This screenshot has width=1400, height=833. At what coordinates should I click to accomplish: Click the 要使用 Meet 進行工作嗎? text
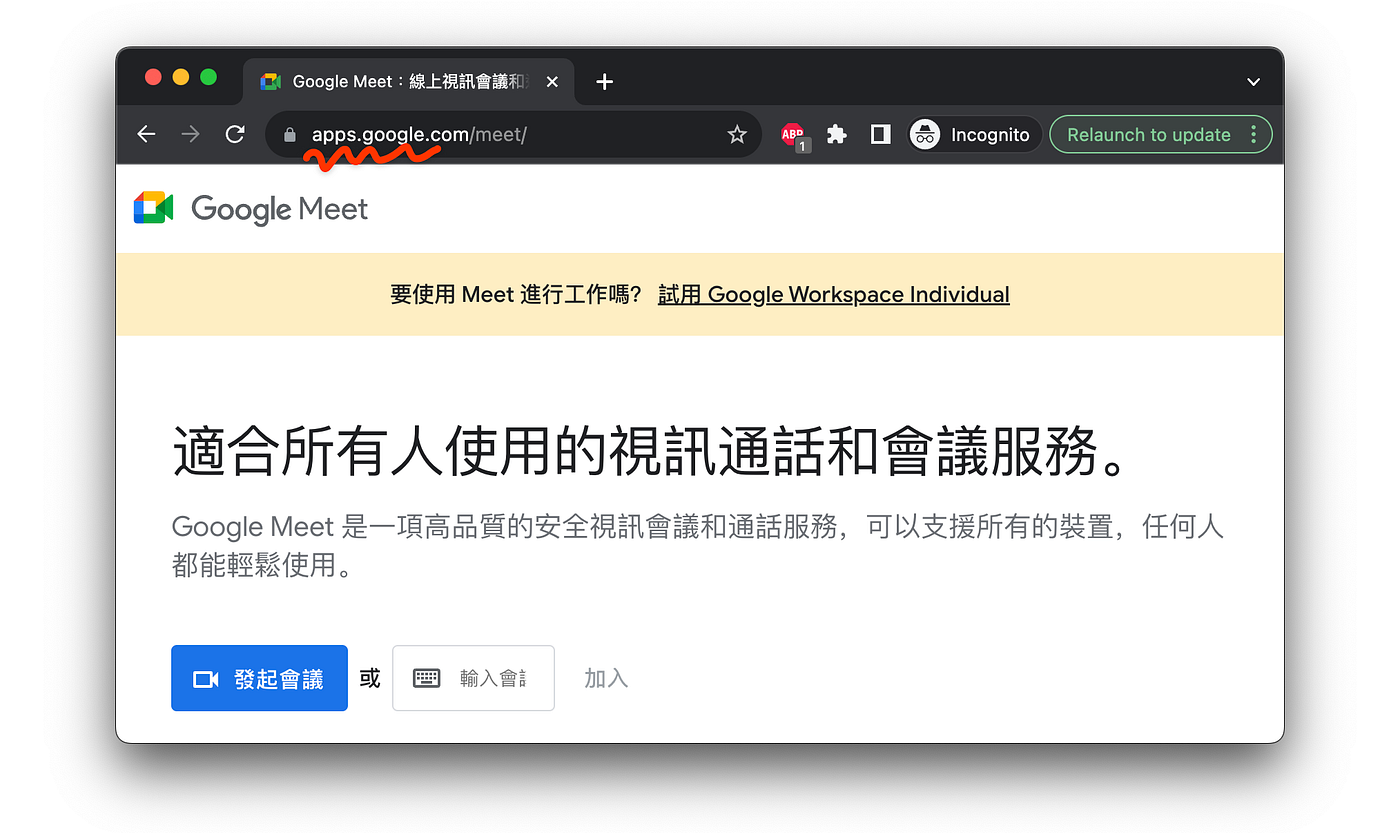(x=516, y=295)
